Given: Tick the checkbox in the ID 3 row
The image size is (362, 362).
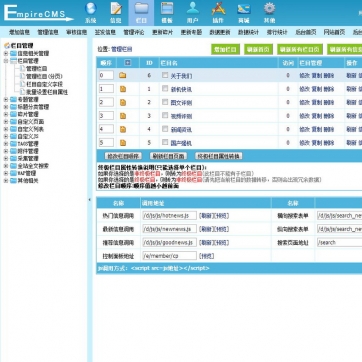Looking at the screenshot, I should coord(165,116).
